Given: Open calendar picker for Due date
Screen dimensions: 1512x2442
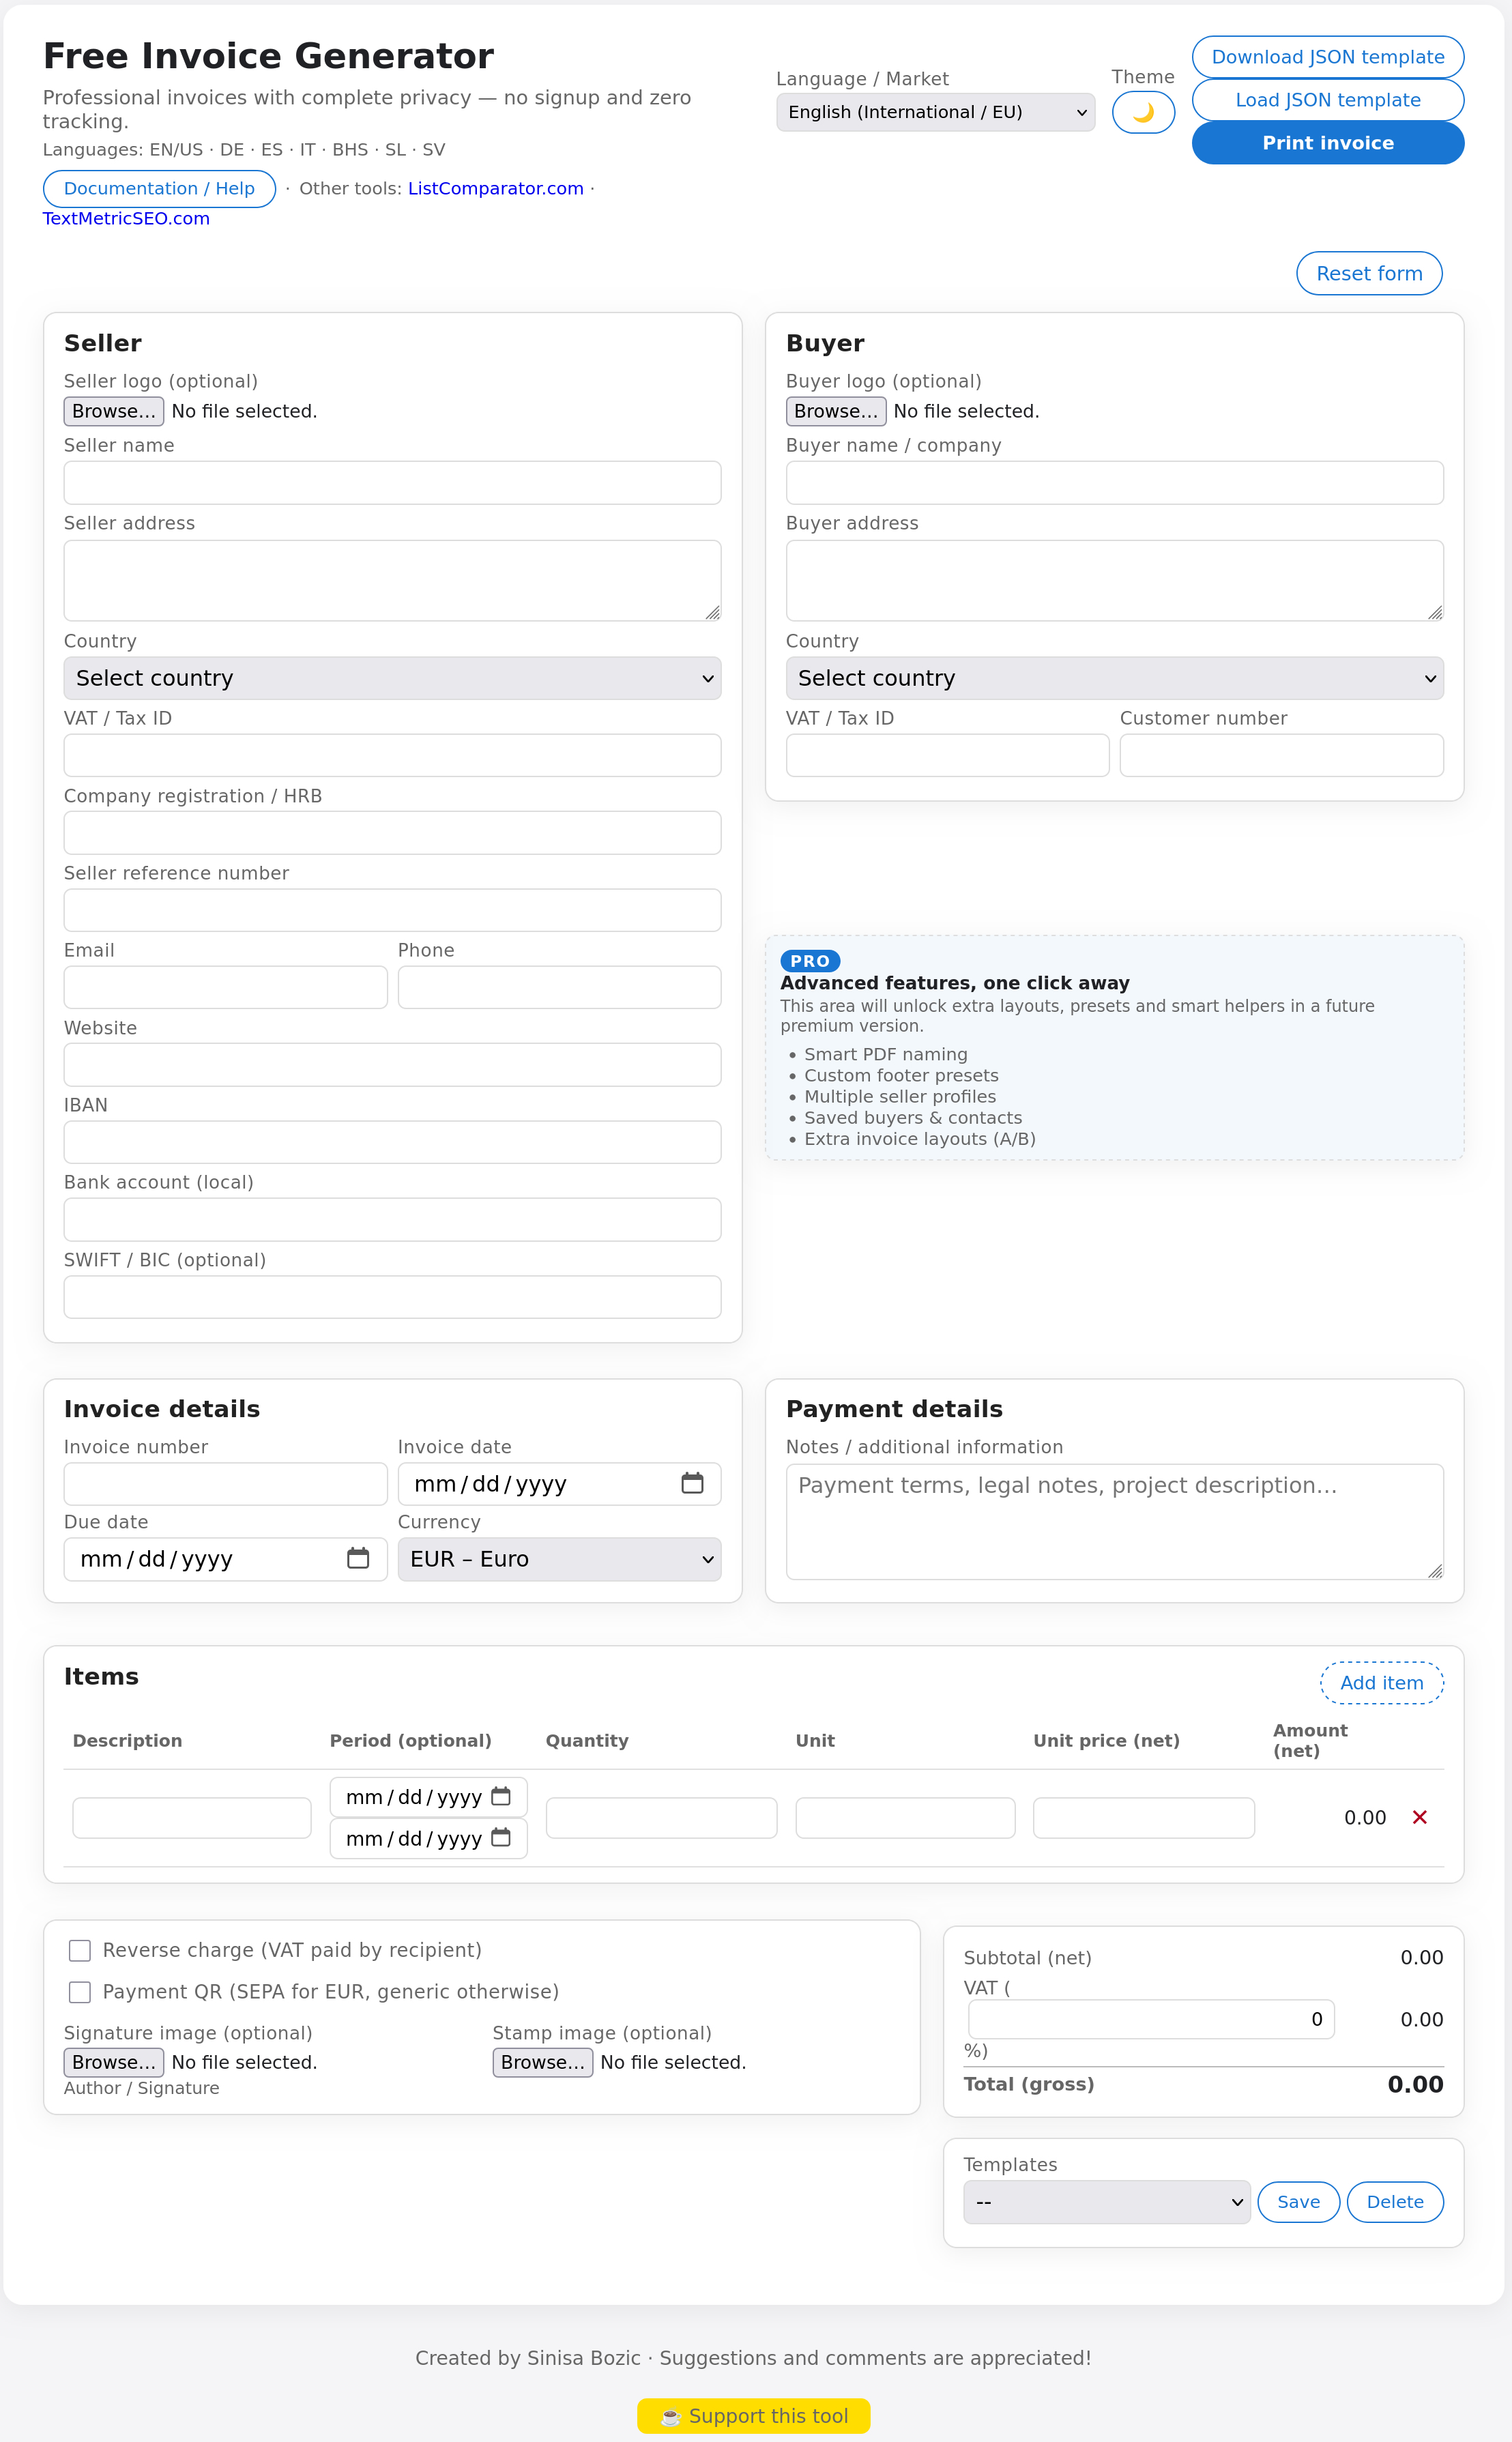Looking at the screenshot, I should [358, 1558].
